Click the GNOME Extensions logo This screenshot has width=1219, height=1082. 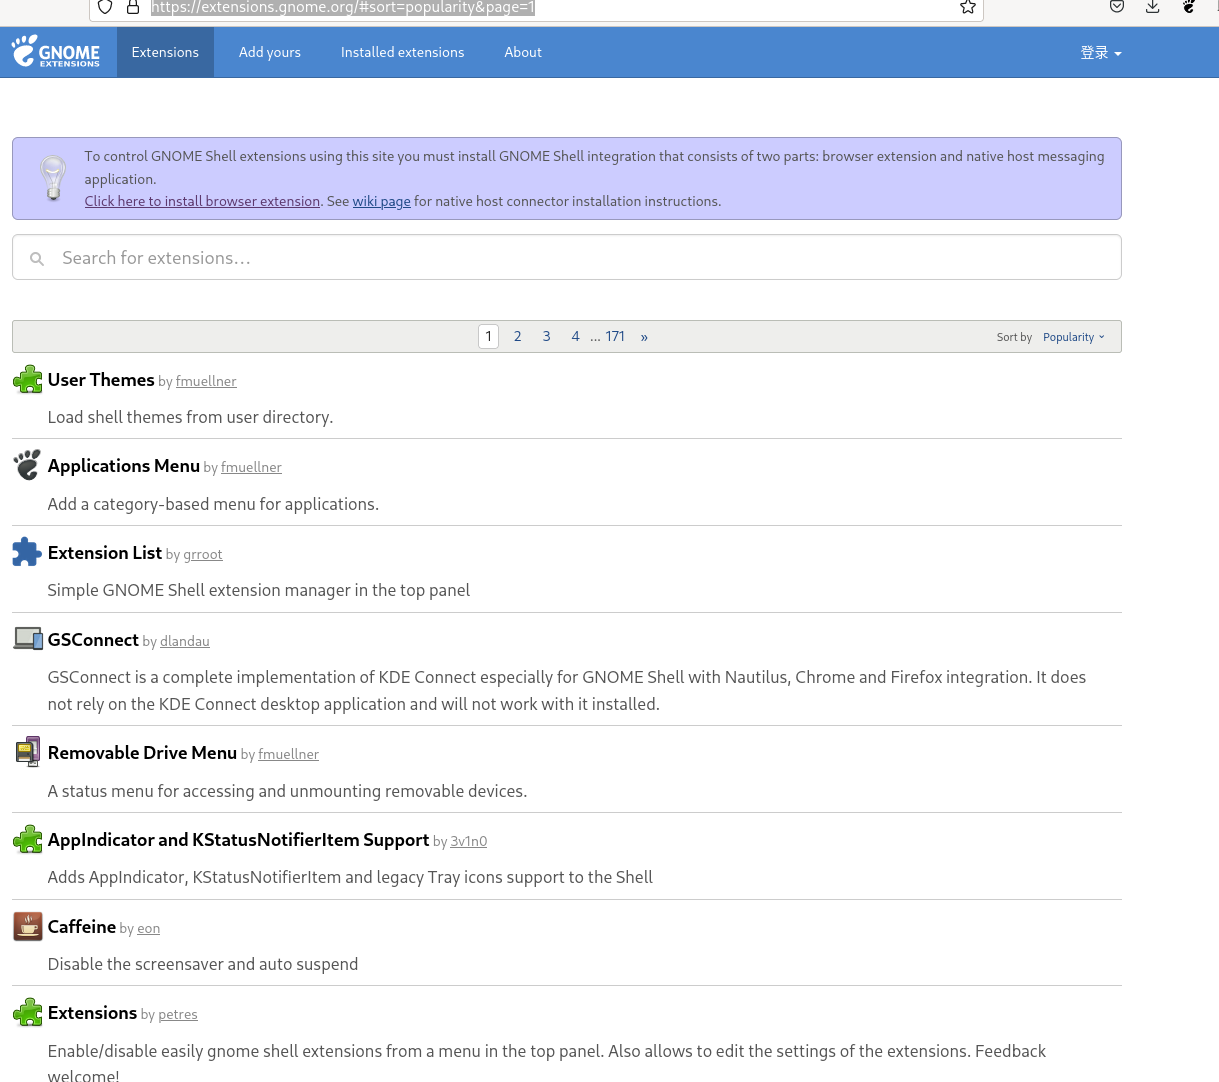point(56,52)
